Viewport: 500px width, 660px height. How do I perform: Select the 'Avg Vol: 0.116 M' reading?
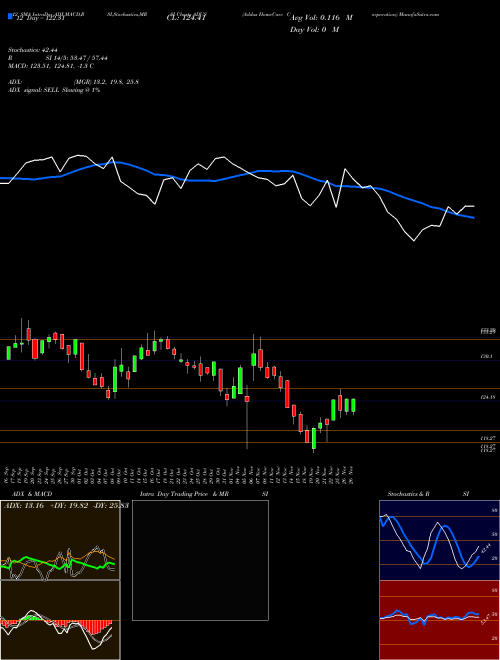click(321, 18)
